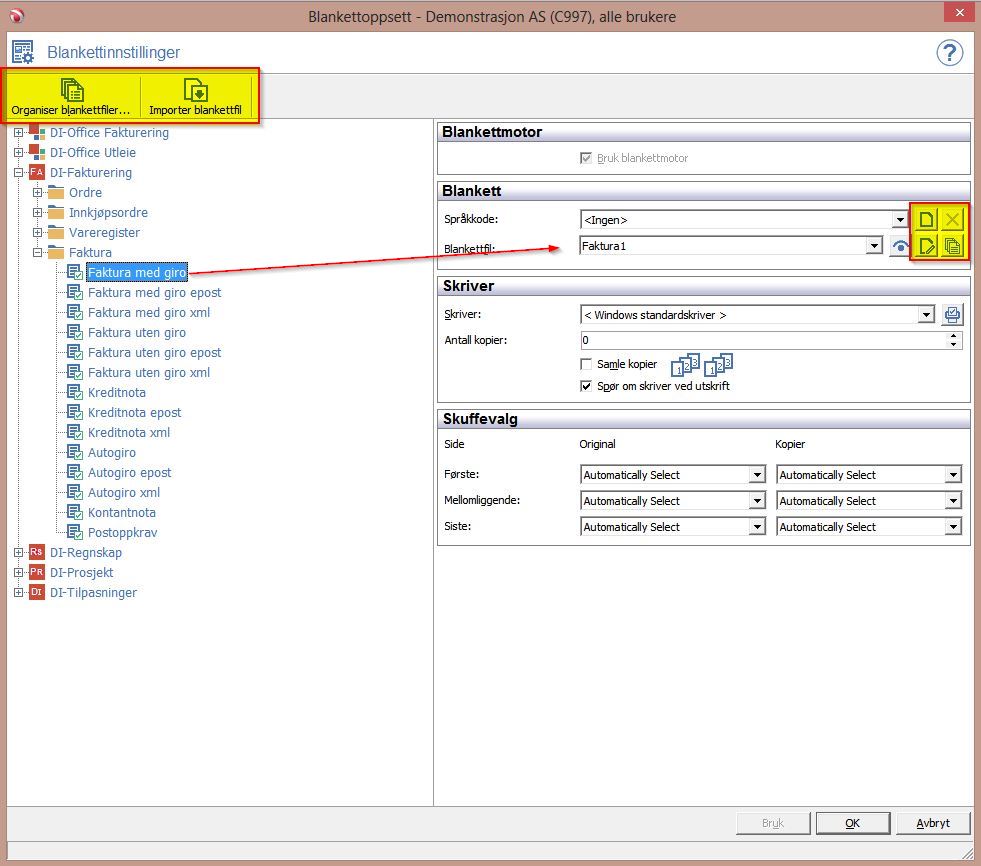981x866 pixels.
Task: Click the Avbryt button
Action: point(932,823)
